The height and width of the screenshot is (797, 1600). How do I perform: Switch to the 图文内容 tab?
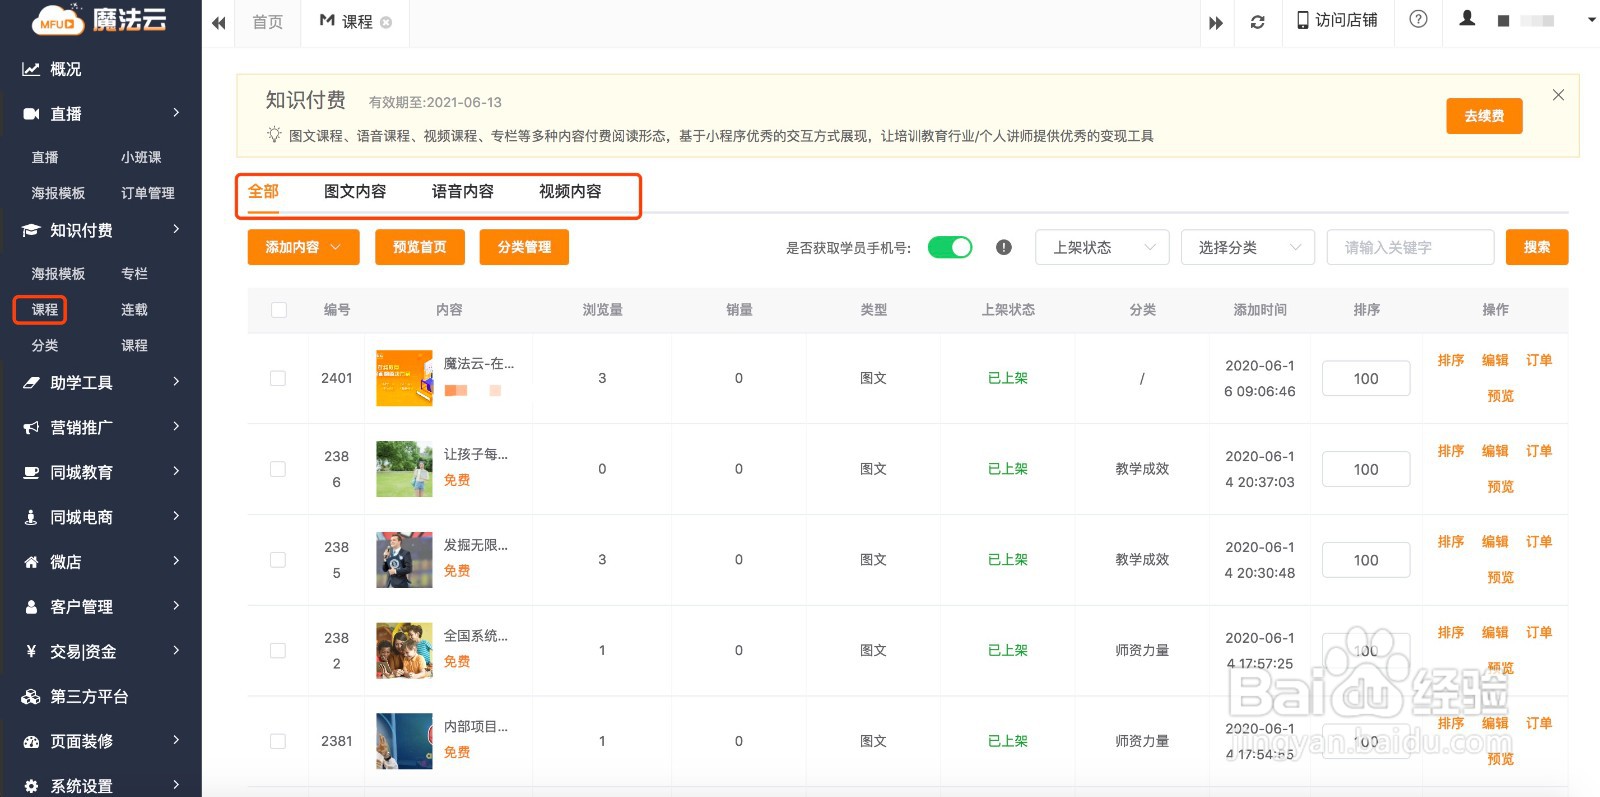pyautogui.click(x=355, y=192)
